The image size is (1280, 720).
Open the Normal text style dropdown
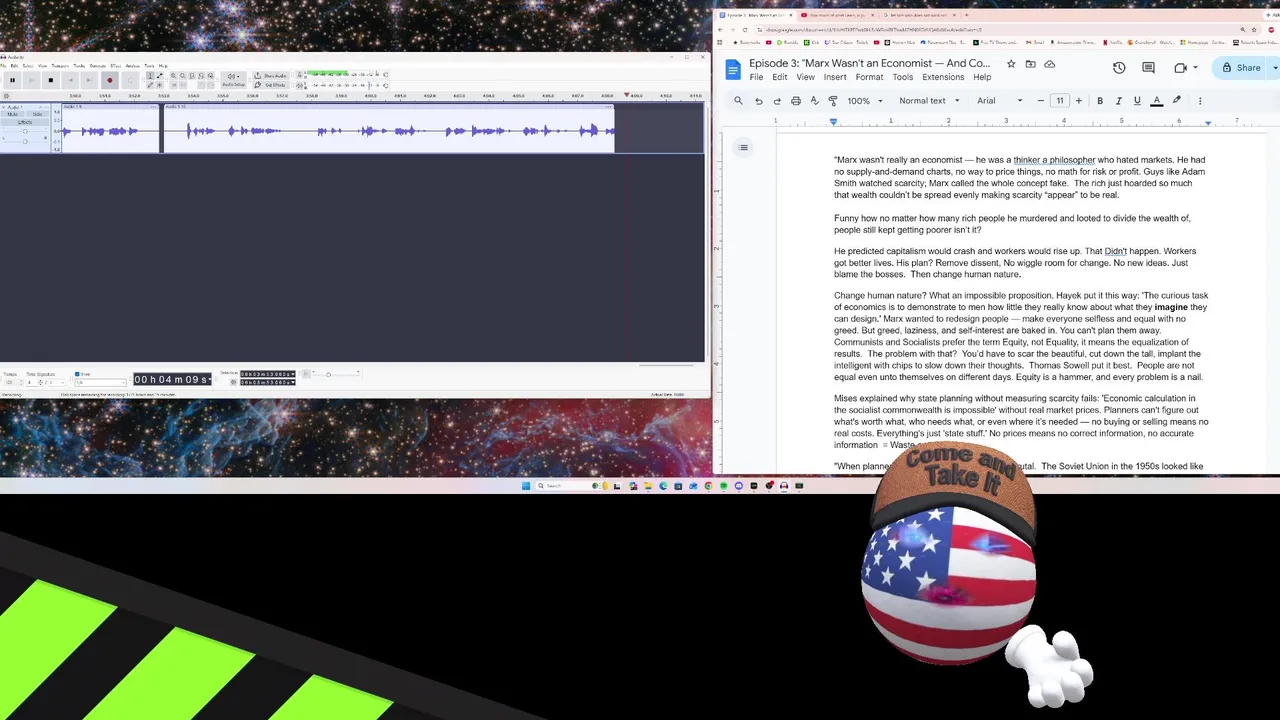pos(929,100)
